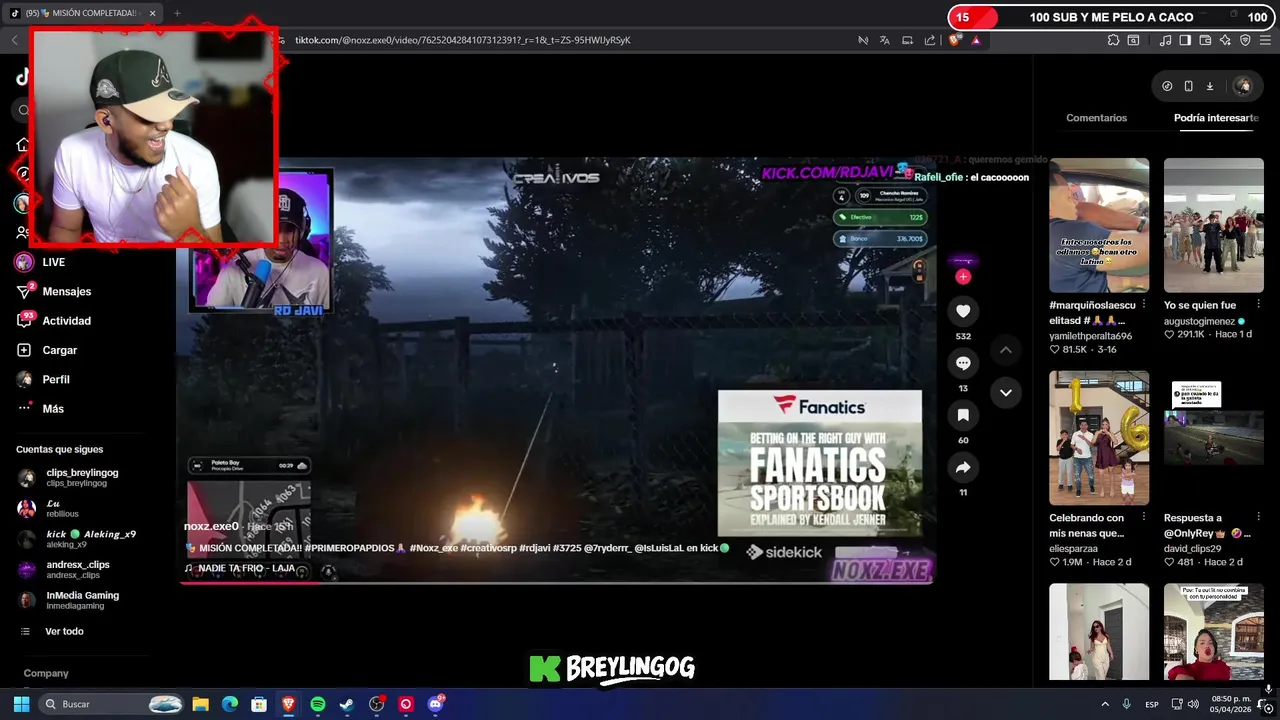This screenshot has width=1280, height=720.
Task: Switch to the Comentarios tab
Action: [1096, 118]
